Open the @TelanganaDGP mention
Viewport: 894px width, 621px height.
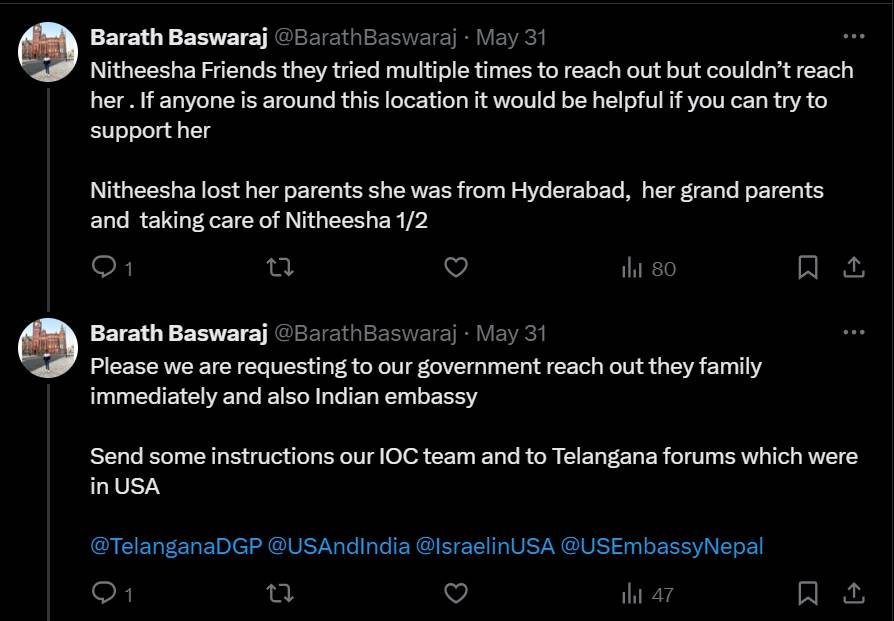176,546
